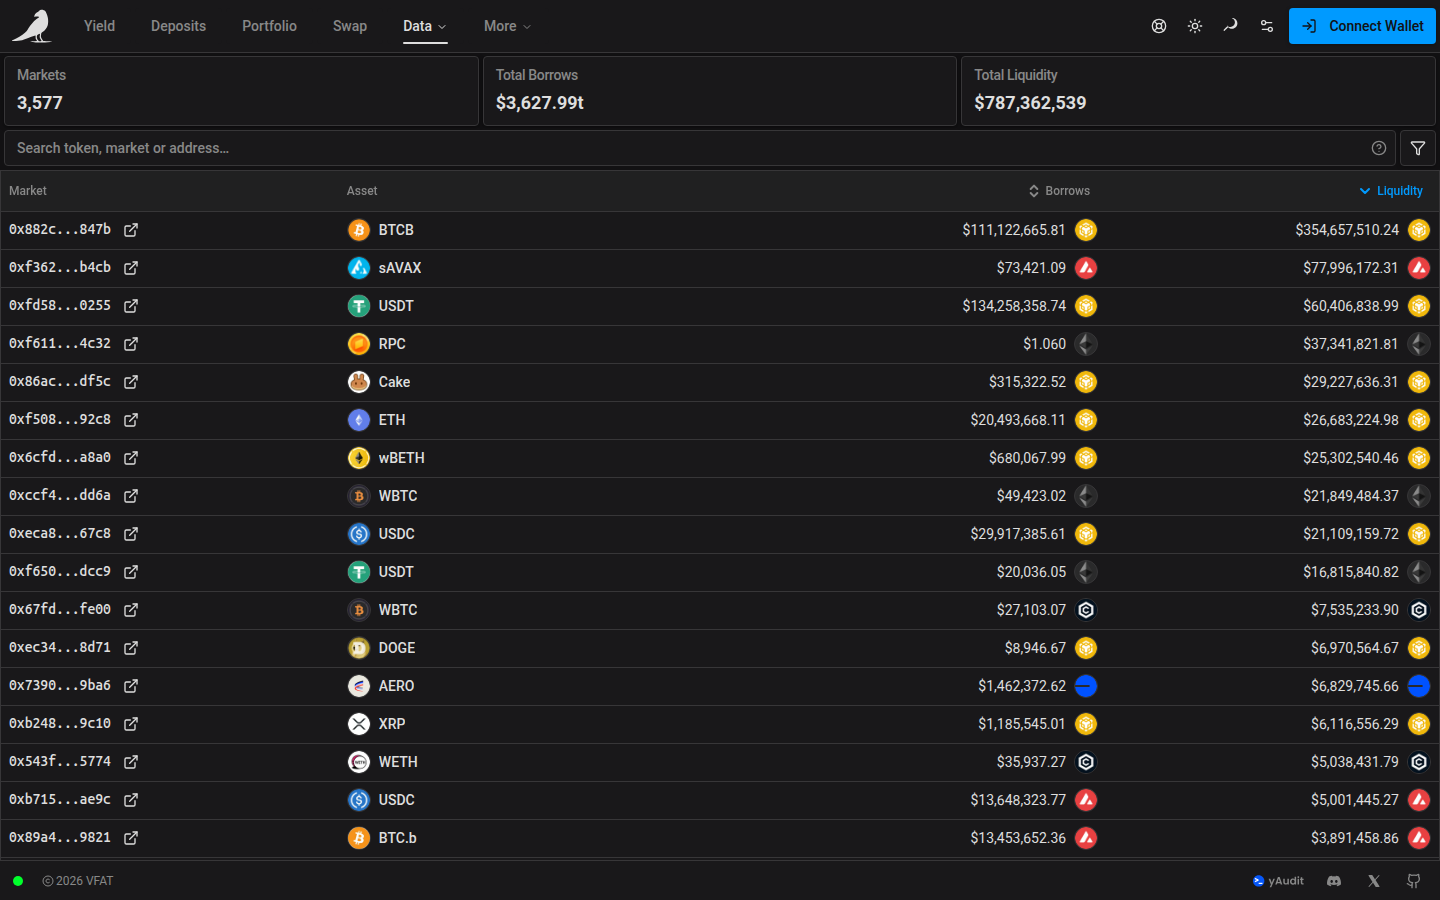
Task: Toggle light theme sun icon
Action: coord(1195,26)
